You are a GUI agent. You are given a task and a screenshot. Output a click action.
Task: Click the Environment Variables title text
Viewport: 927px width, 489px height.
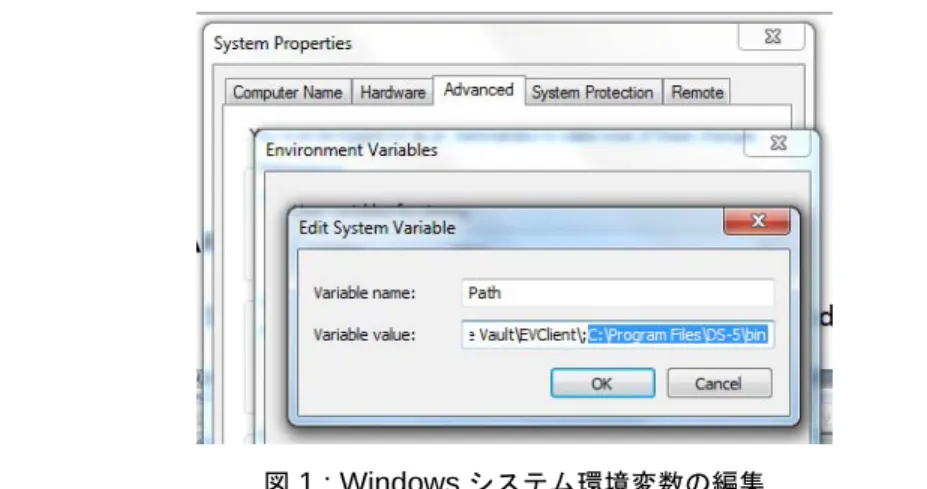pos(352,150)
